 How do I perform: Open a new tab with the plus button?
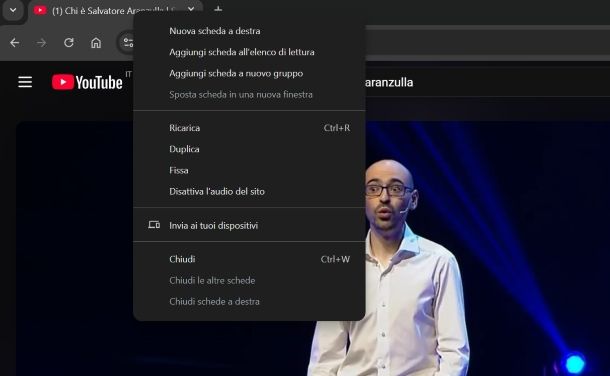[x=218, y=9]
